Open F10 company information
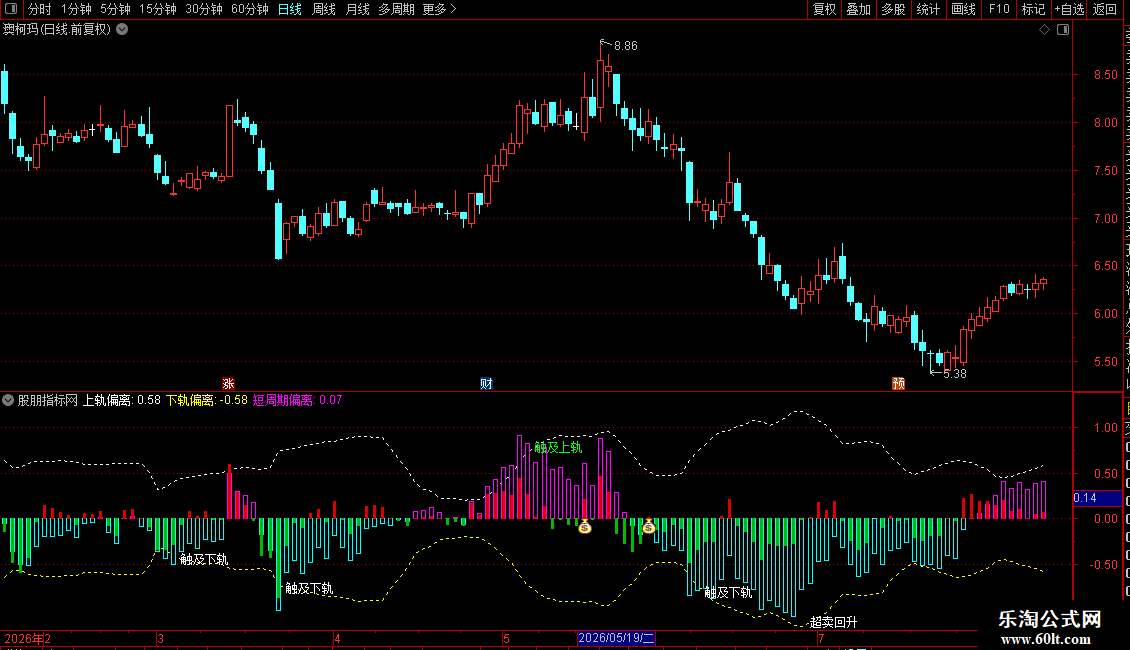The height and width of the screenshot is (650, 1130). 999,9
